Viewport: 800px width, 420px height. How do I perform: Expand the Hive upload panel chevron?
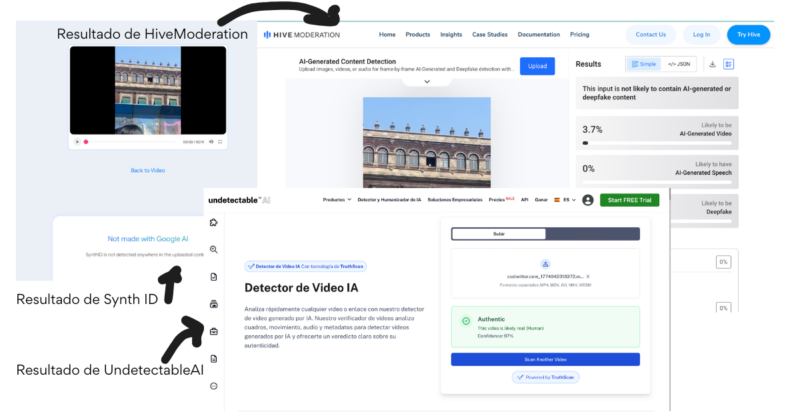coord(427,82)
